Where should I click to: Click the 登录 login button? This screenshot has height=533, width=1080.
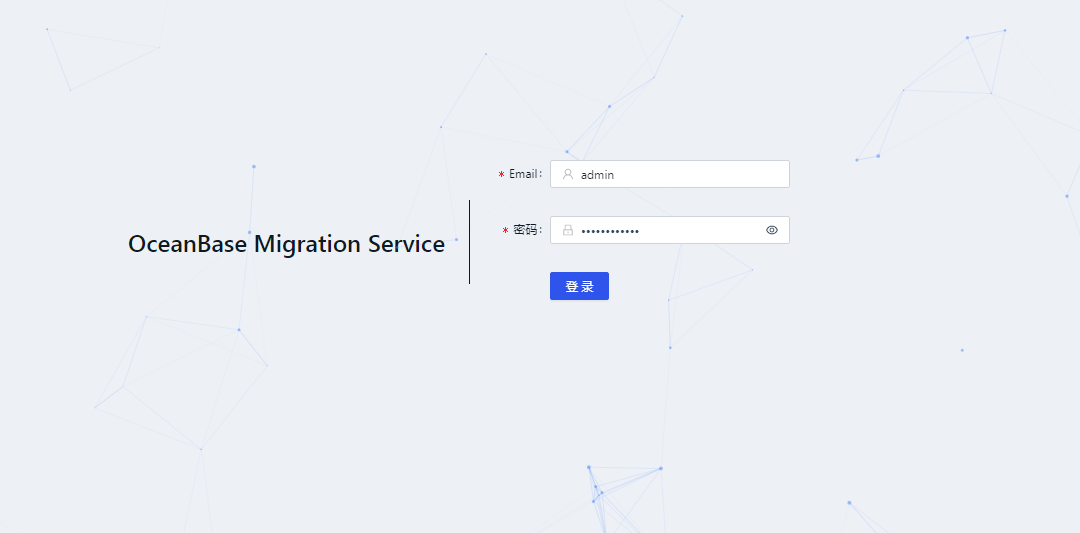(579, 286)
